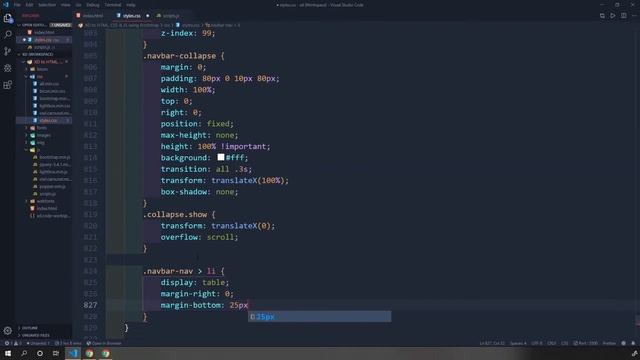Click Ln 827 cursor position indicator
Image resolution: width=640 pixels, height=360 pixels.
(492, 343)
